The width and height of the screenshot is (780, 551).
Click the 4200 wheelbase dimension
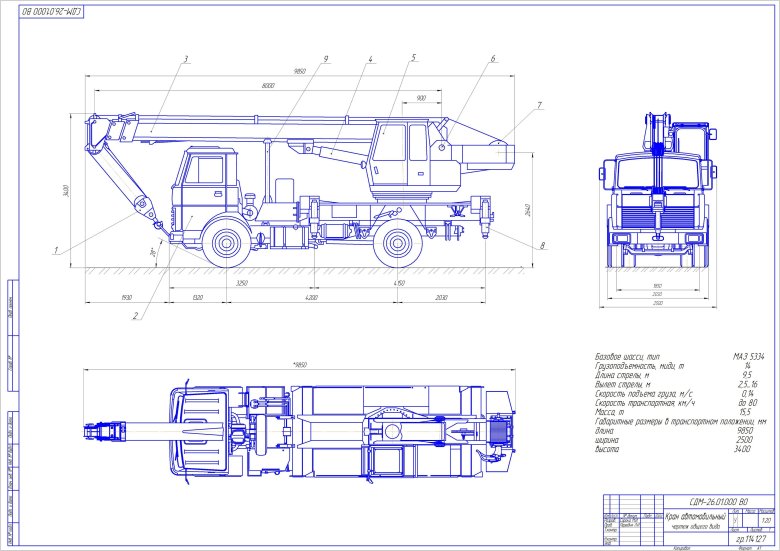point(311,297)
